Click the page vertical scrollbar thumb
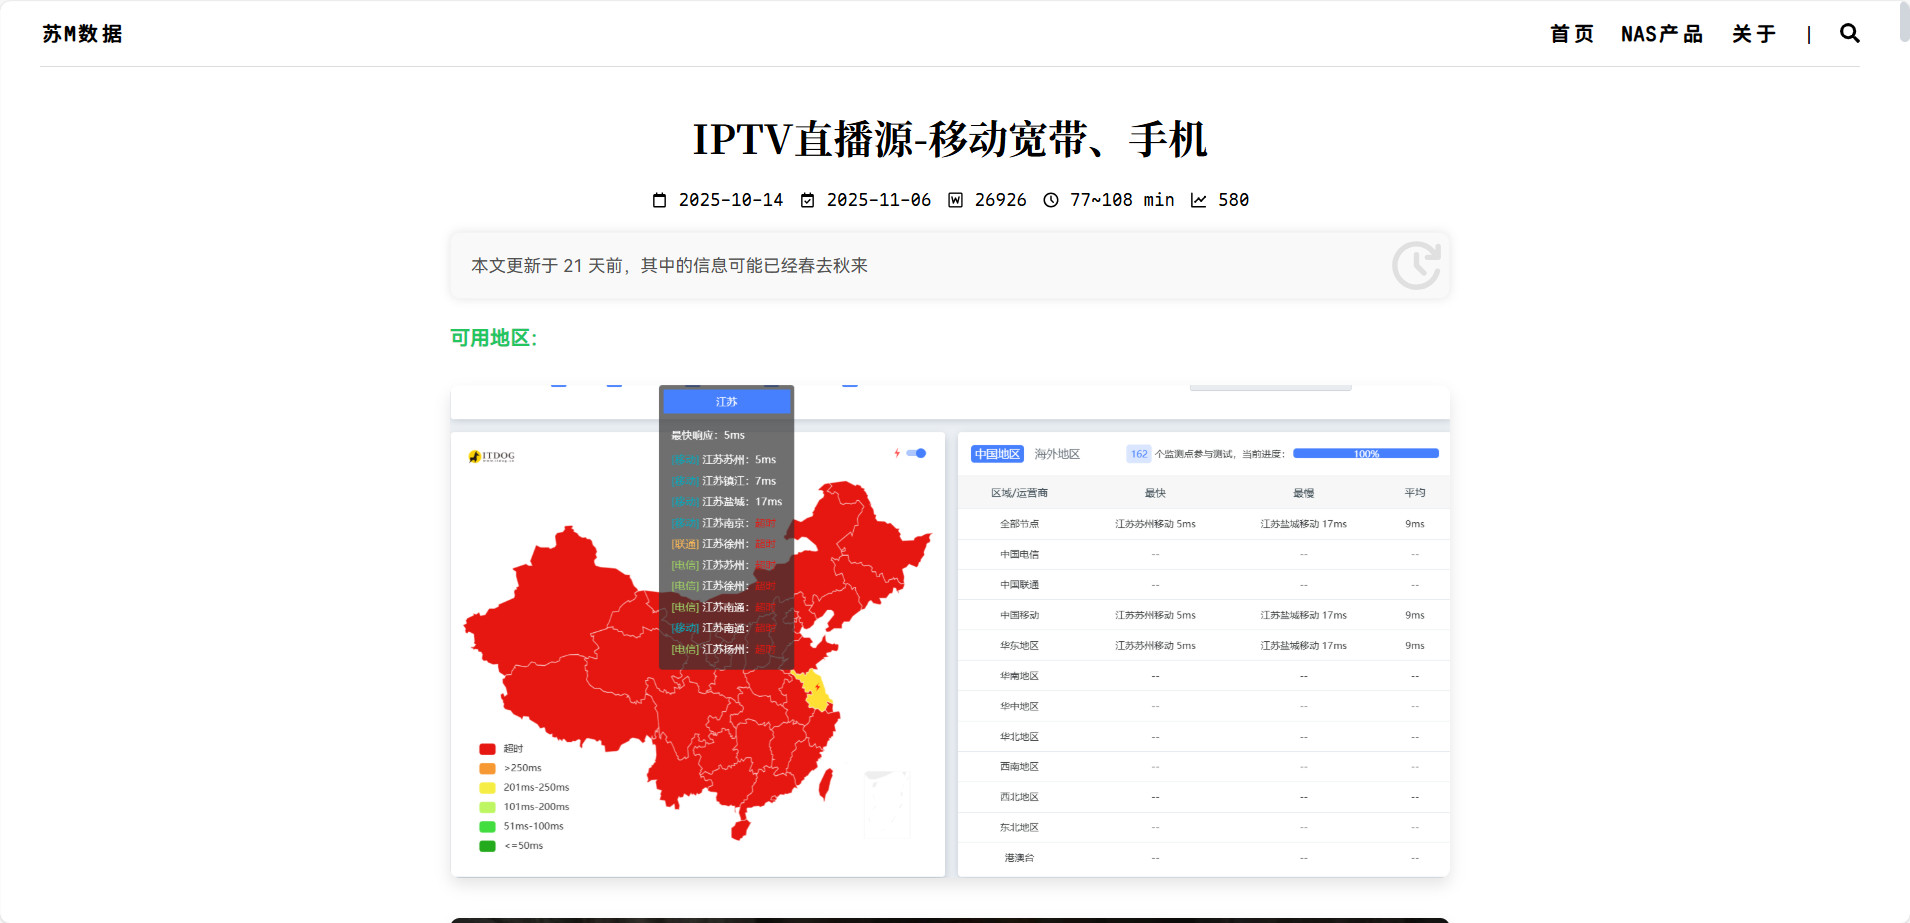Image resolution: width=1910 pixels, height=923 pixels. point(1903,22)
